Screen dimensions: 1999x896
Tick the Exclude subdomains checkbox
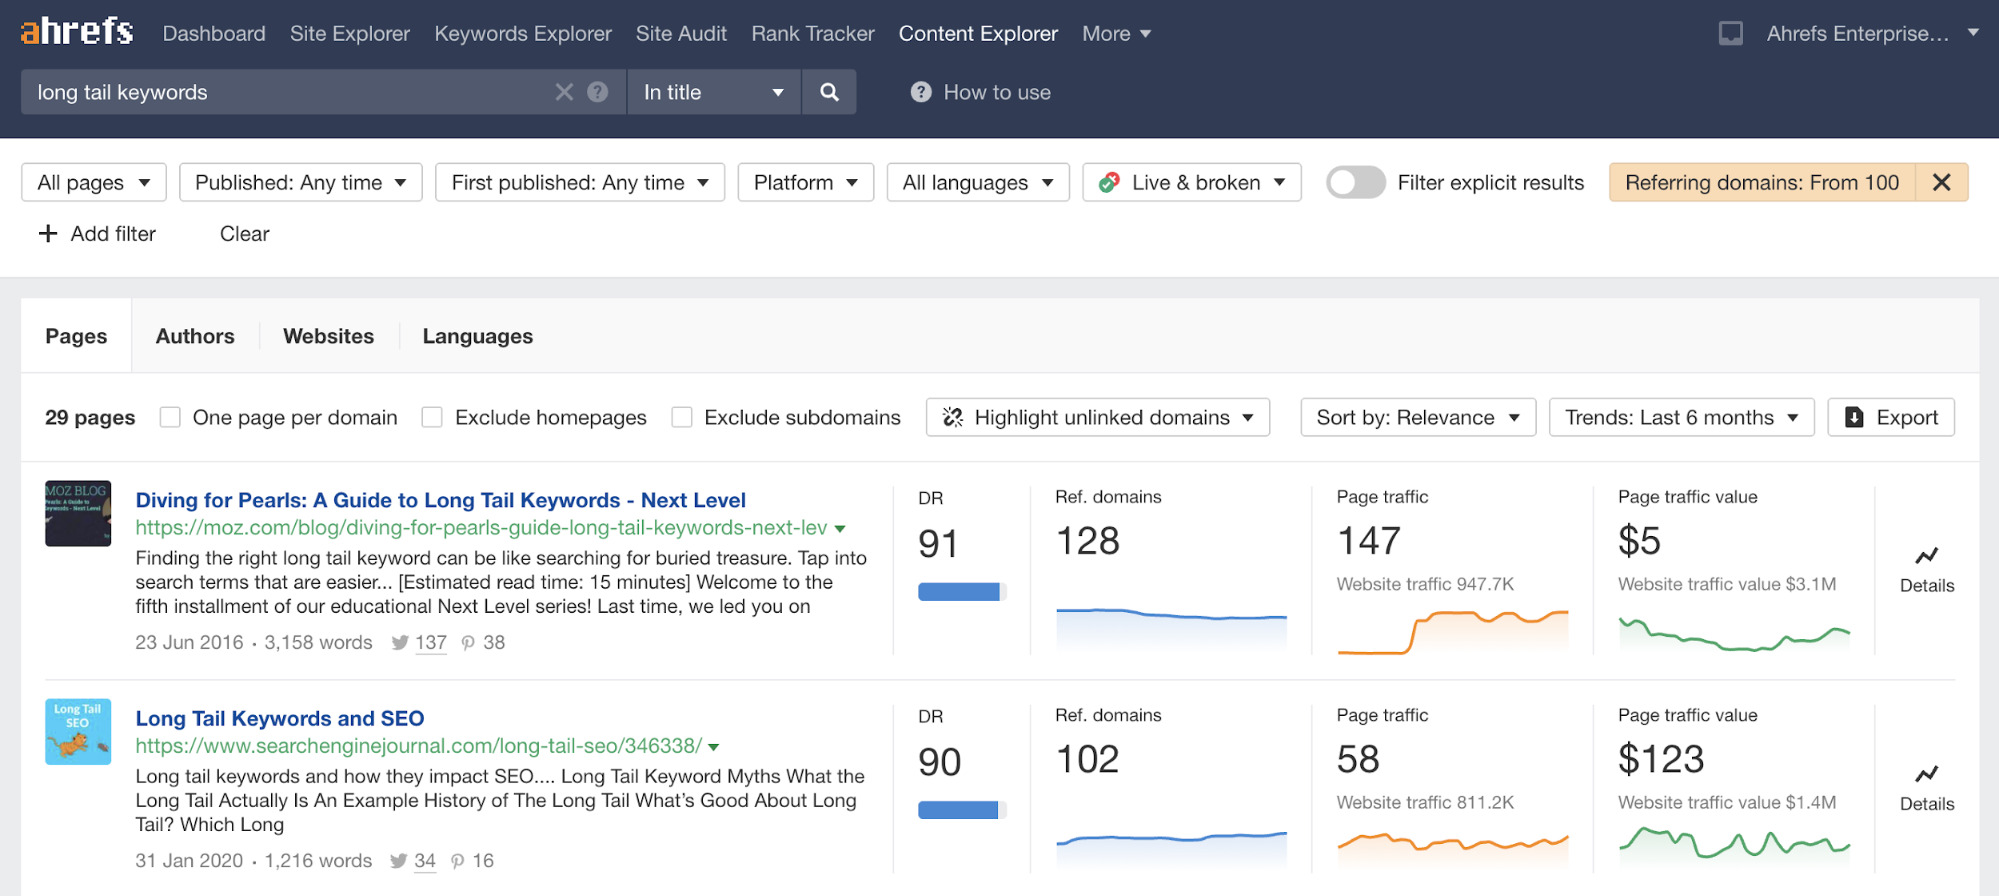point(682,417)
